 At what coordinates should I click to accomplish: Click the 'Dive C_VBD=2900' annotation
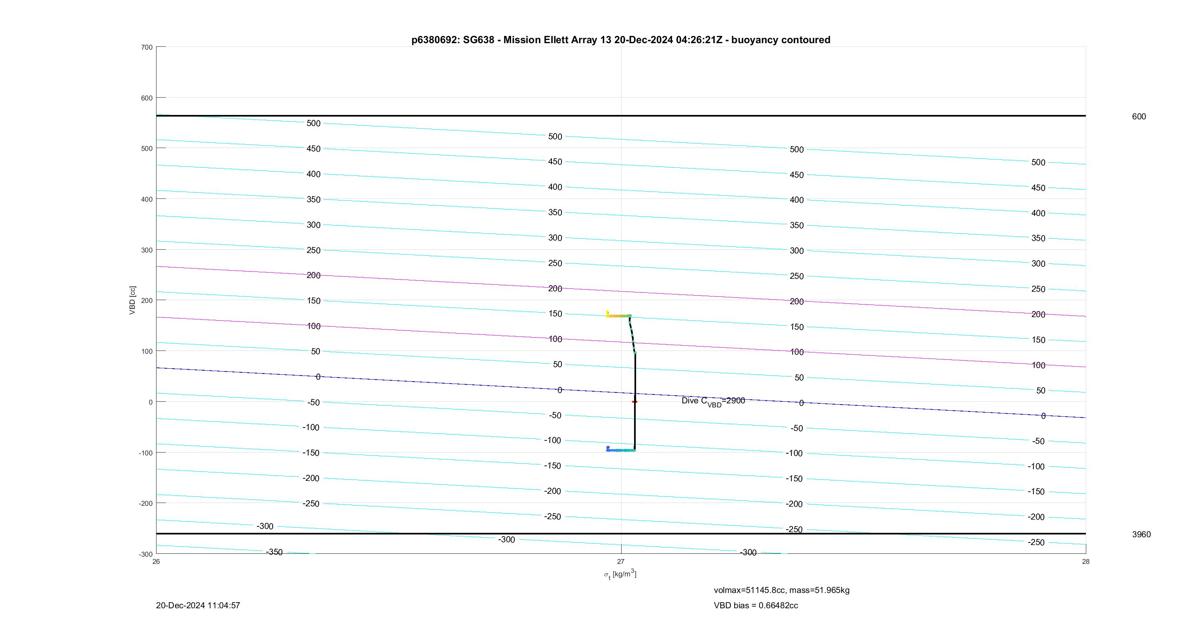(713, 401)
